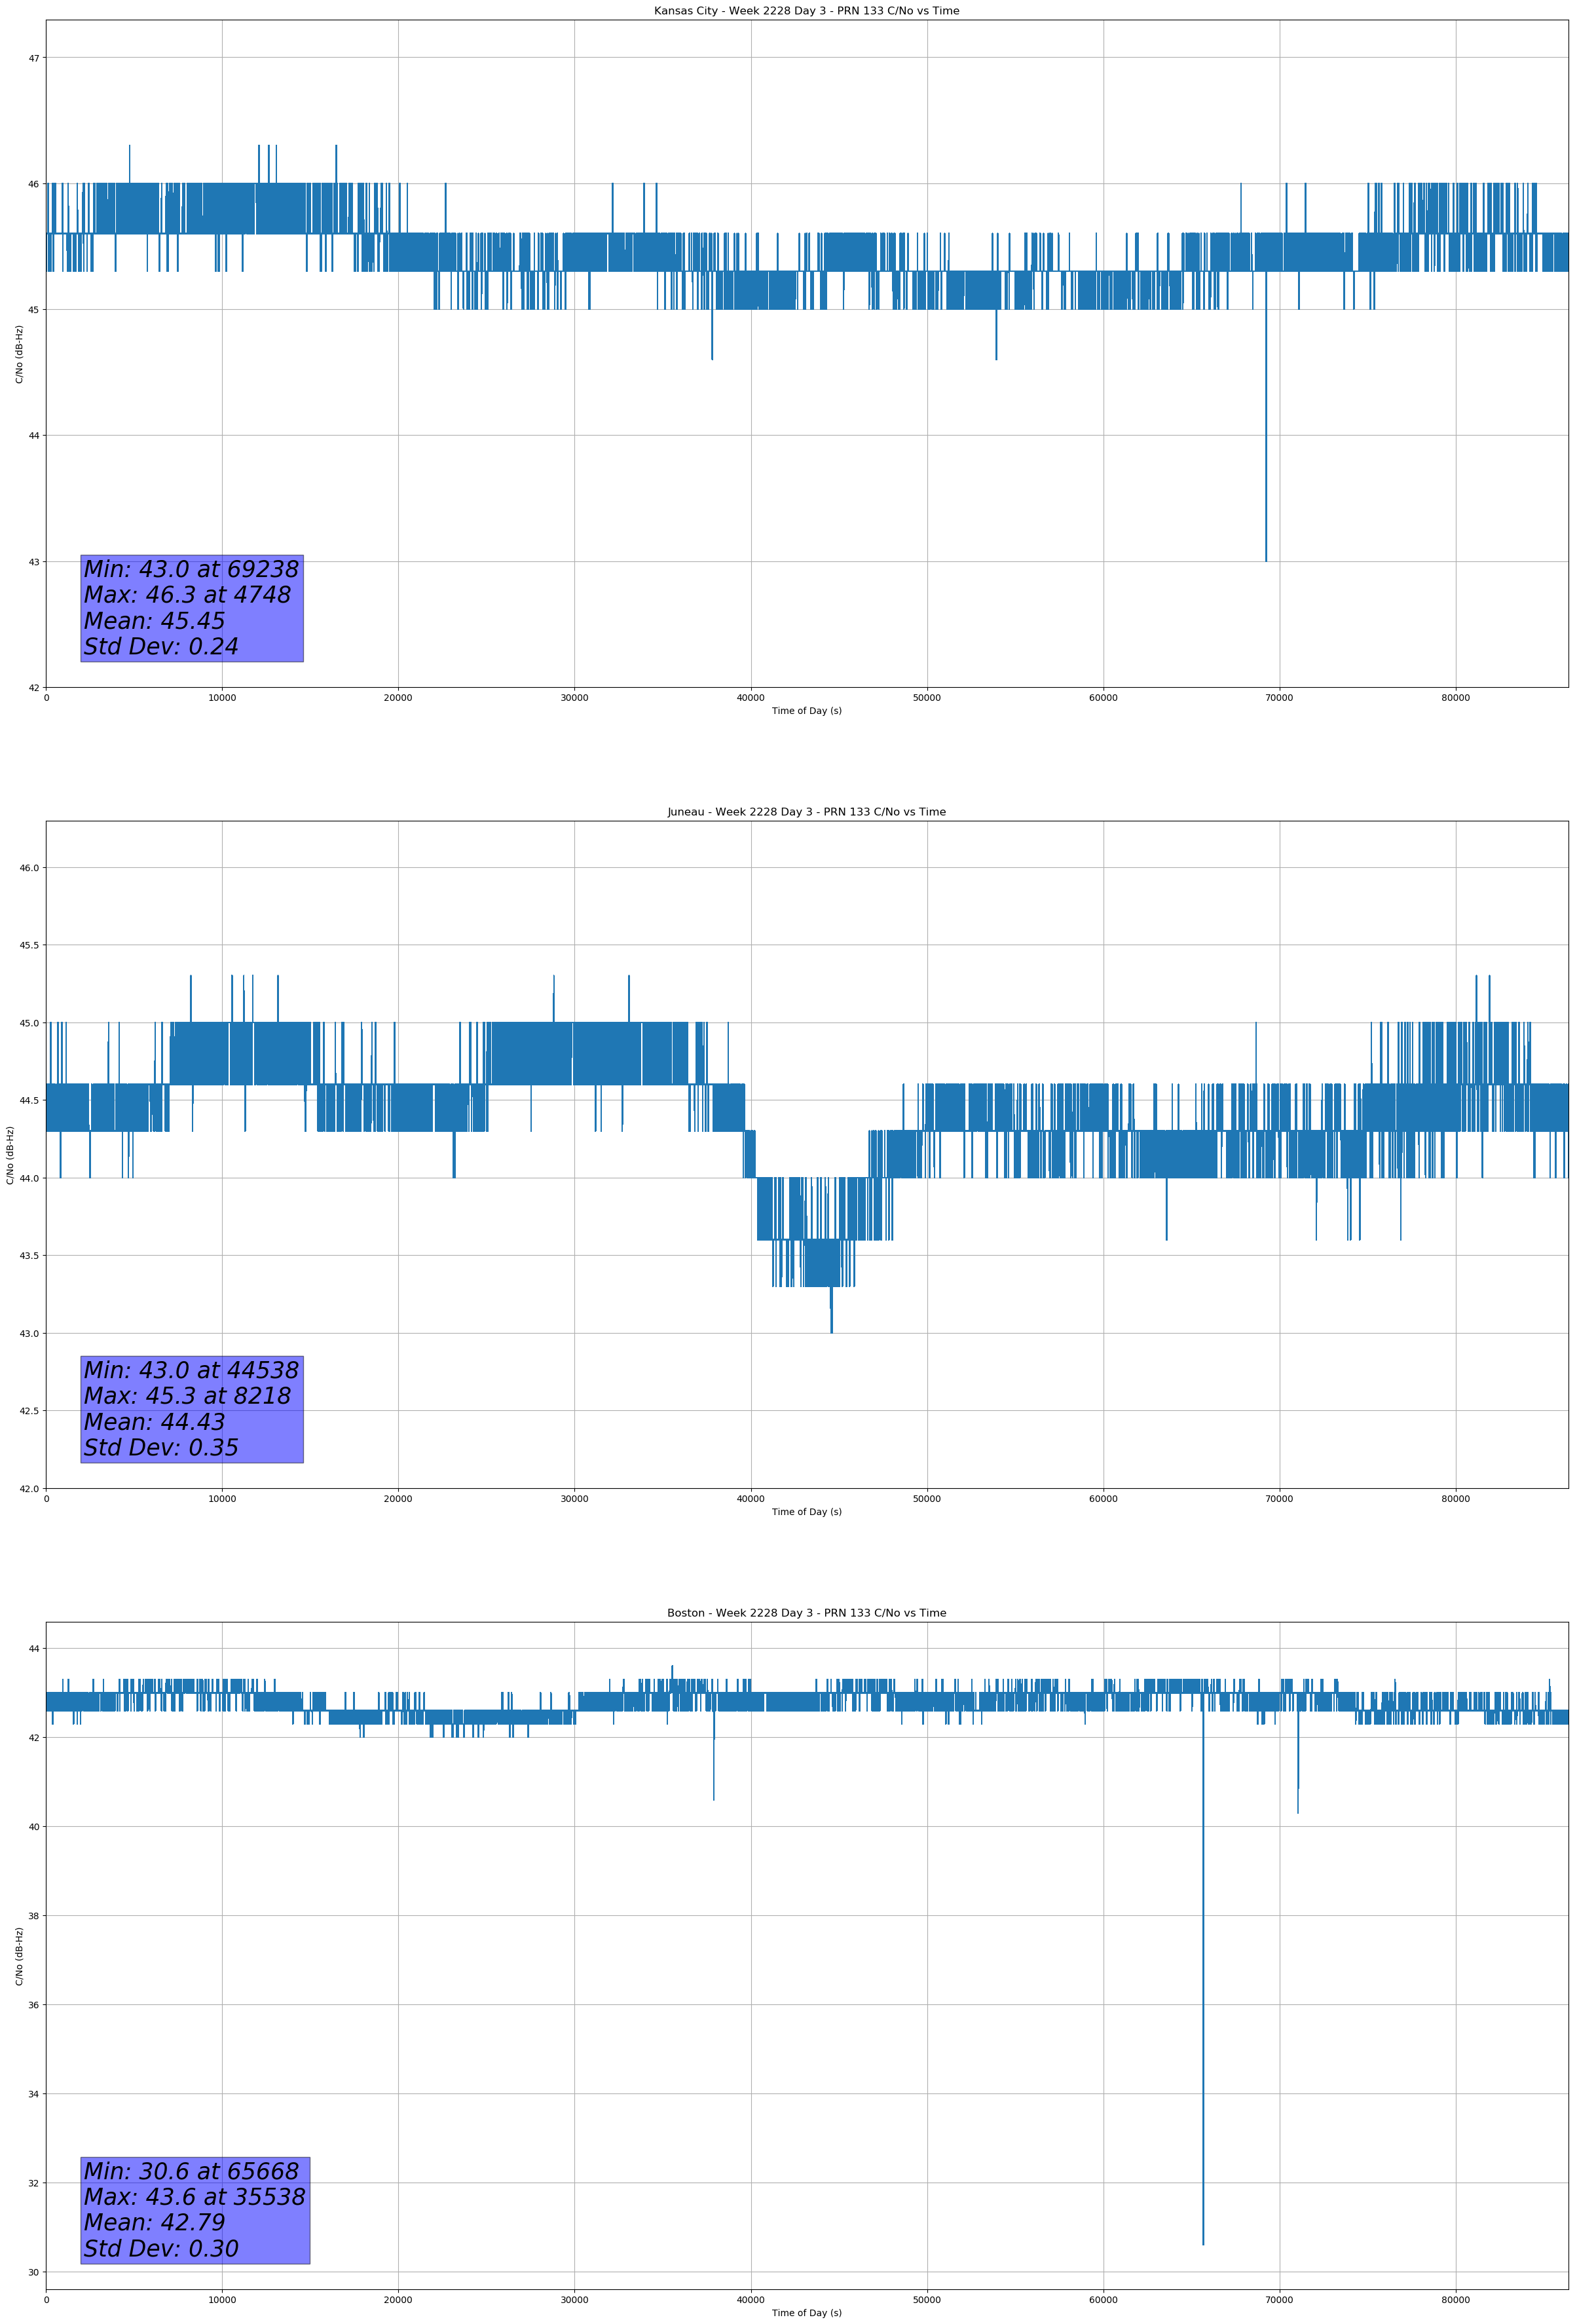The width and height of the screenshot is (1577, 2324).
Task: Select 'Min: 43.0 at 44538' in Juneau stats
Action: [191, 1370]
